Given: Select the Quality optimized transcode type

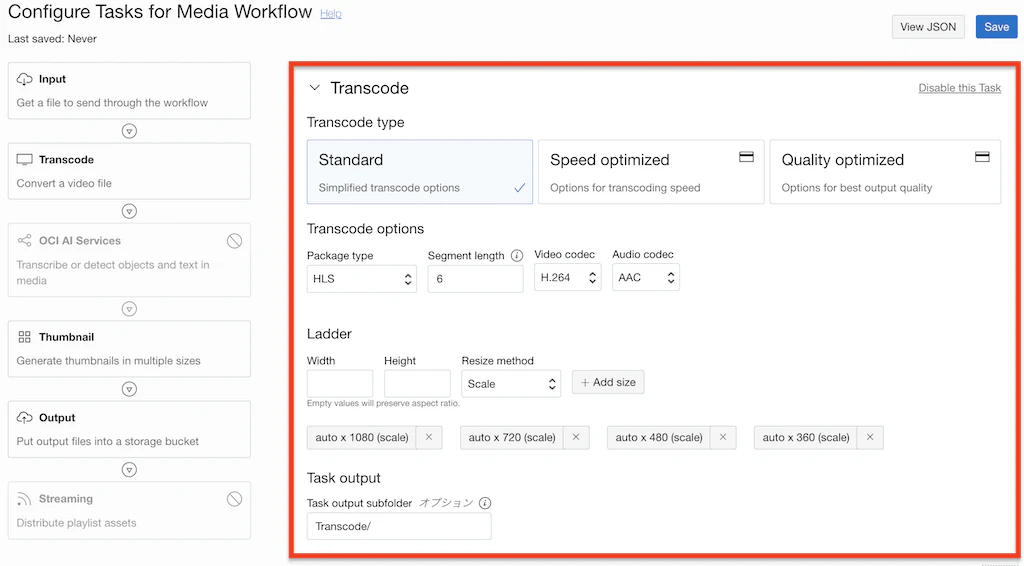Looking at the screenshot, I should point(885,172).
